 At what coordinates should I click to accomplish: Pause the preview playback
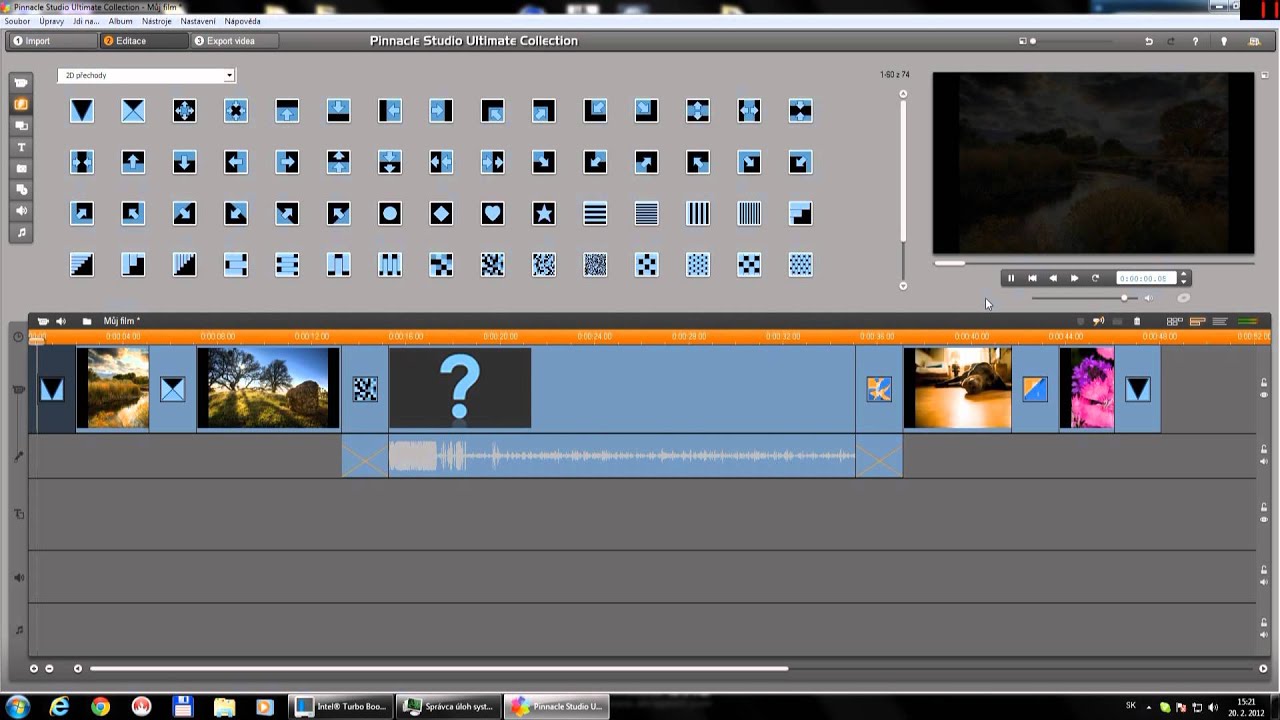click(1011, 278)
